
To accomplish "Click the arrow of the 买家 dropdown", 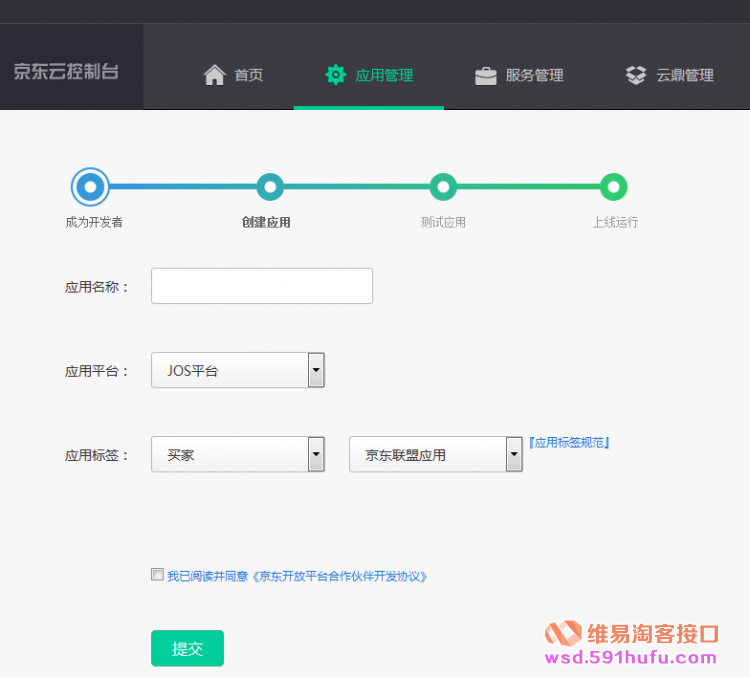I will (x=316, y=454).
